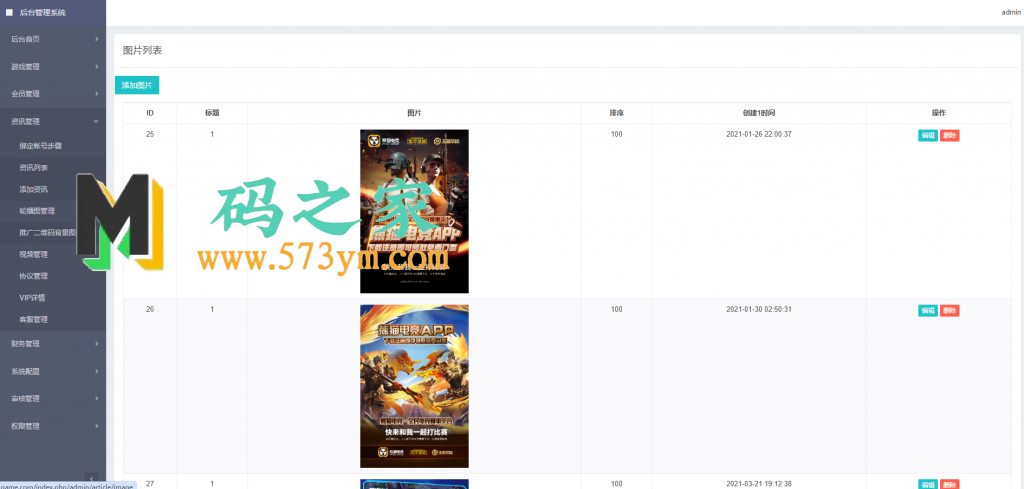Click date 2021-03-21 19:12:38
The height and width of the screenshot is (489, 1024).
point(759,484)
